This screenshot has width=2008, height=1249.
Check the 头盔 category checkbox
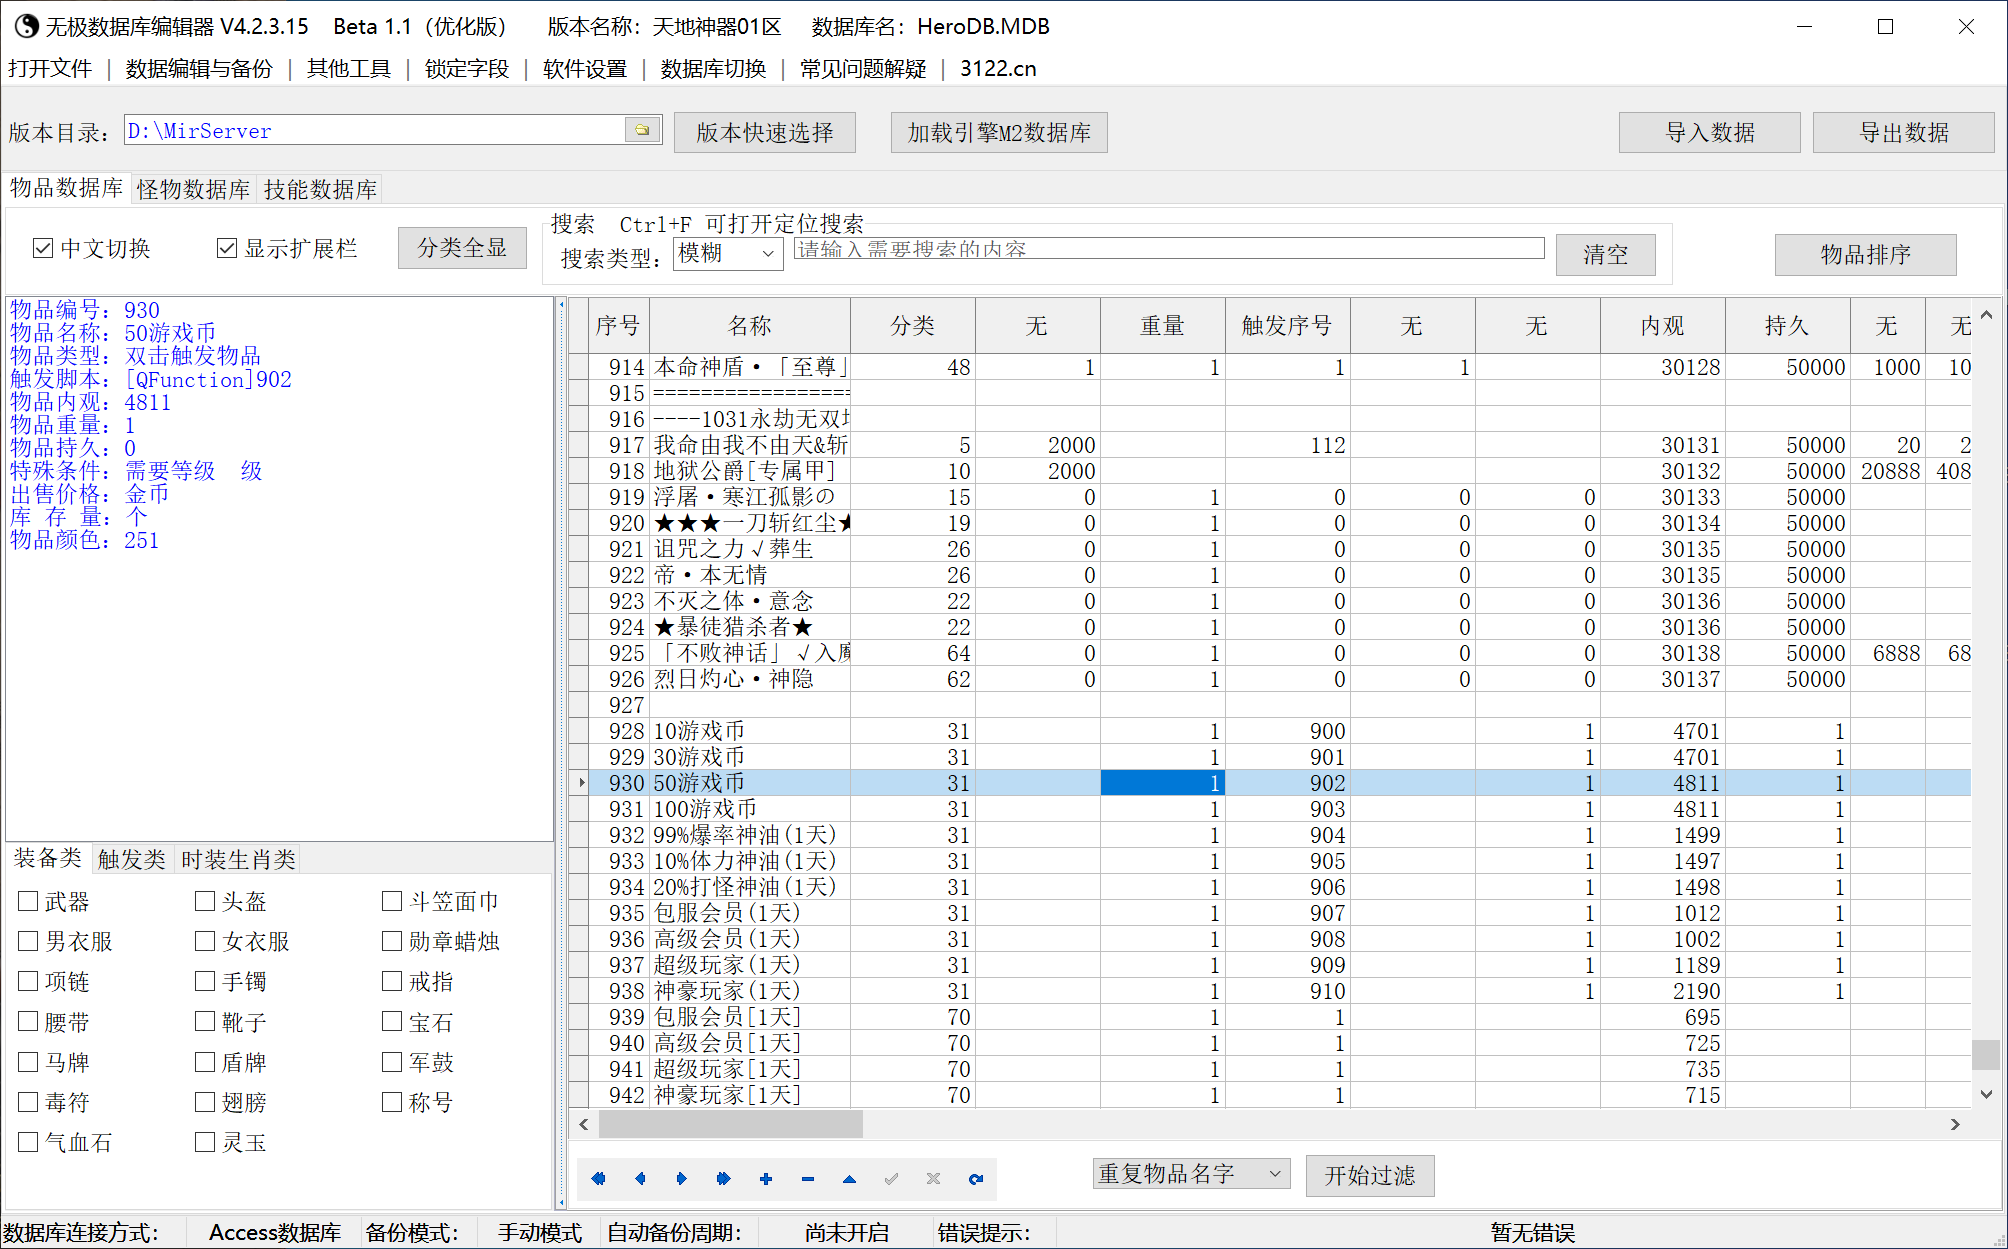[x=205, y=901]
